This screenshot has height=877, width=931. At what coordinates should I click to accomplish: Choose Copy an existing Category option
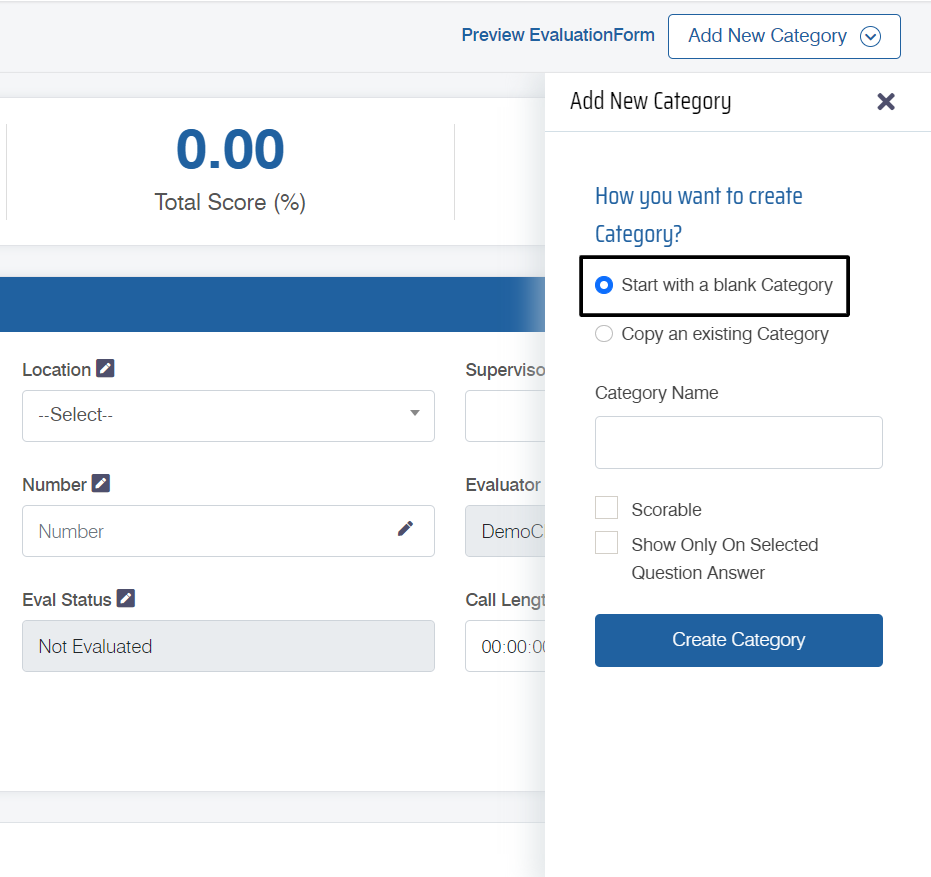tap(604, 334)
